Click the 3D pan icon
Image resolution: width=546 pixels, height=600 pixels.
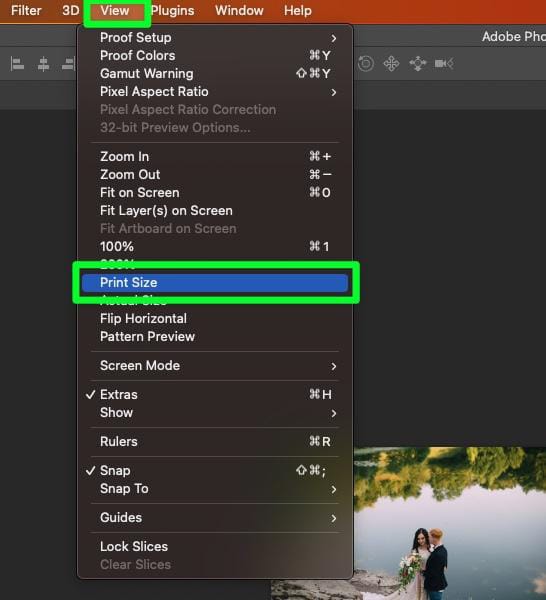click(x=391, y=64)
